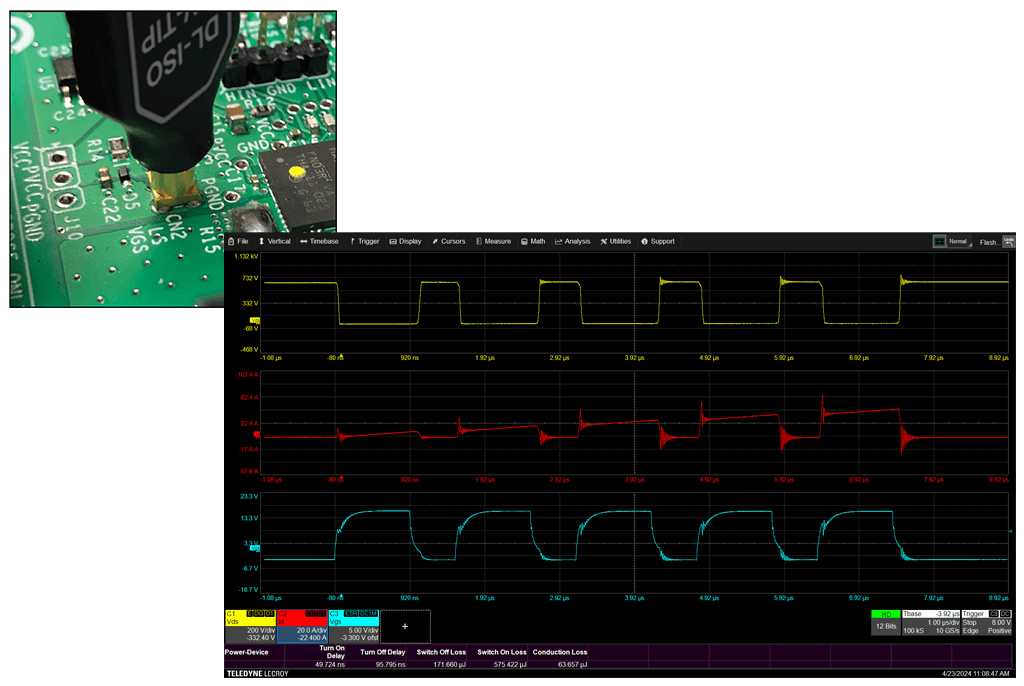Select the C2 Id channel descriptor box
Screen dimensions: 1024x686
pyautogui.click(x=302, y=625)
